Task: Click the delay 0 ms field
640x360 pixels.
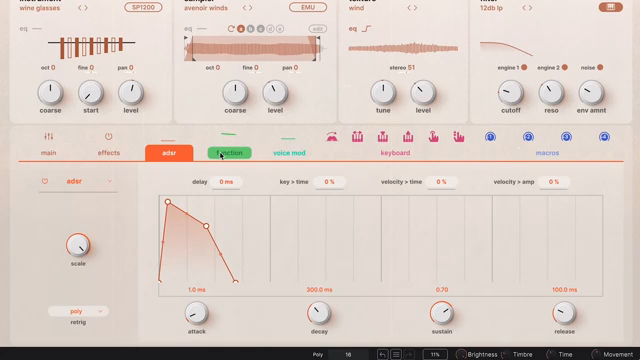Action: tap(226, 182)
